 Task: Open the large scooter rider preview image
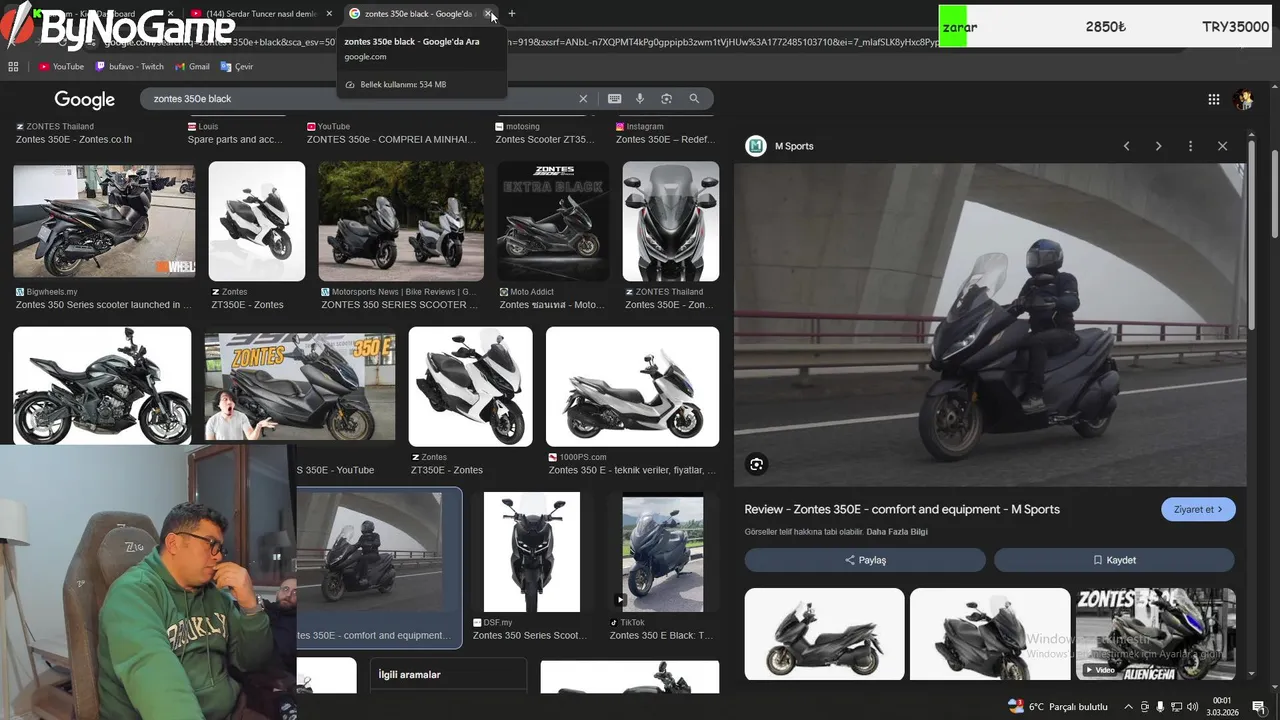tap(990, 325)
